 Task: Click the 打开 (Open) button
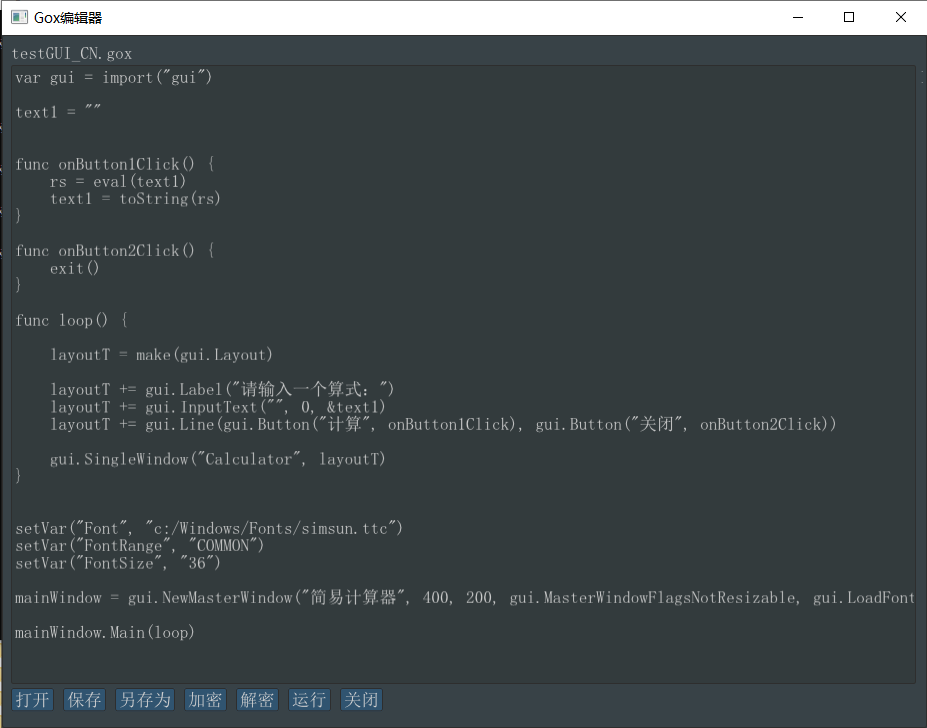[x=33, y=700]
